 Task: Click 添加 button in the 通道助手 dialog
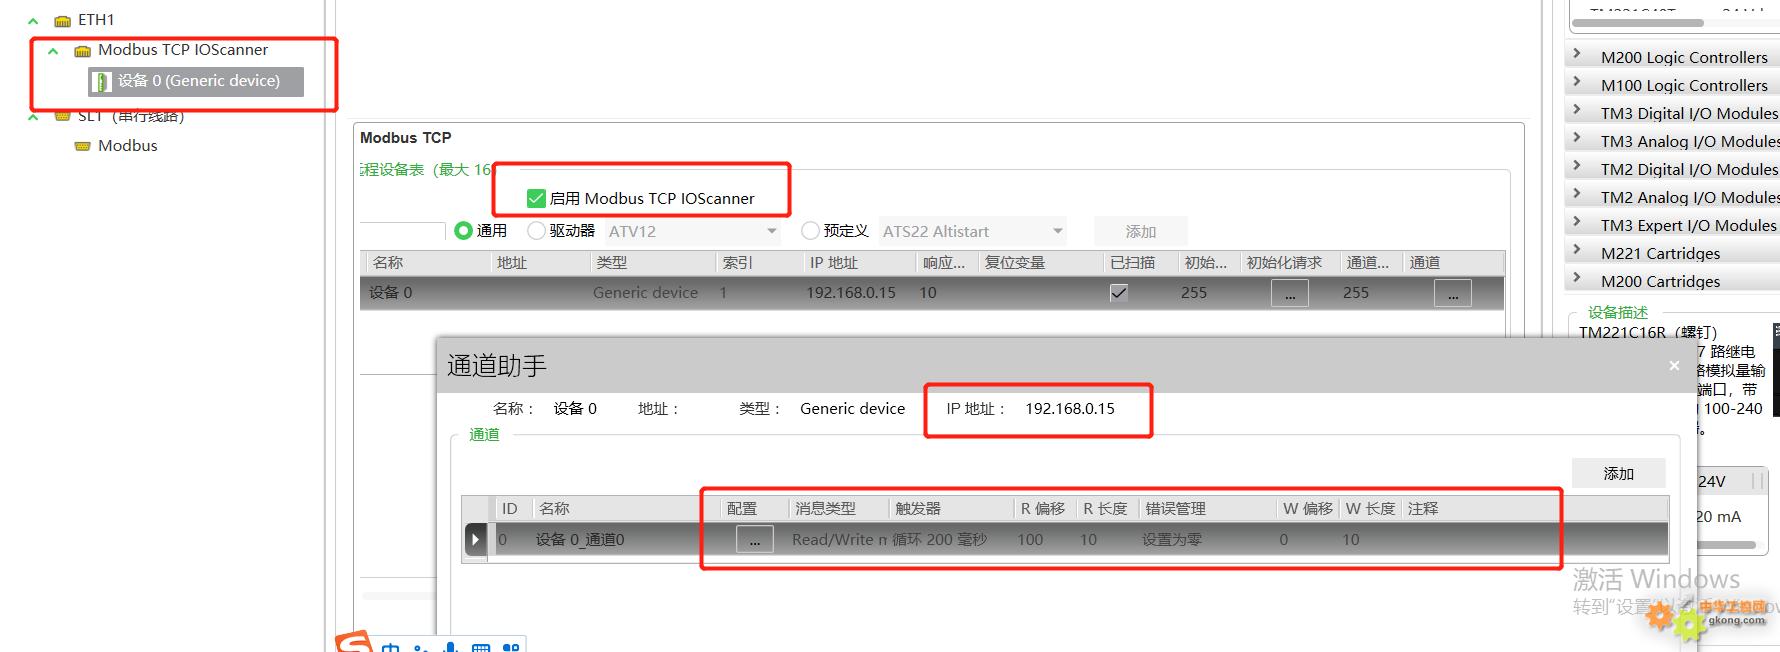[x=1619, y=473]
